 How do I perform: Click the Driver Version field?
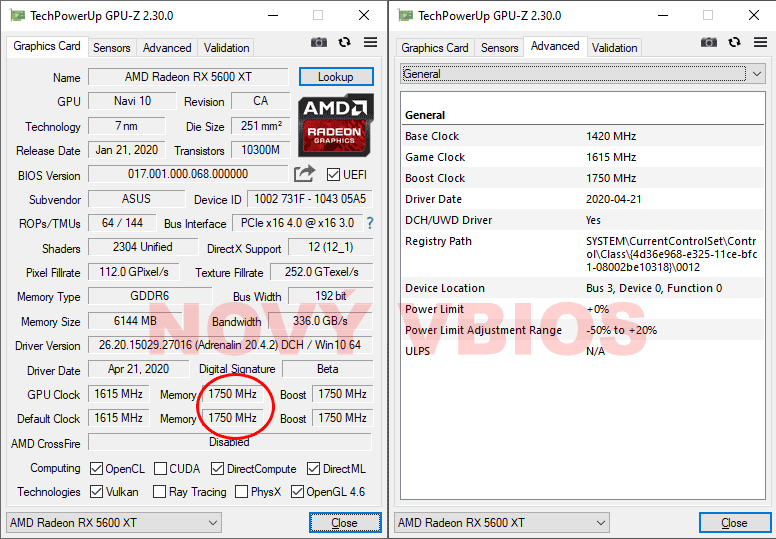(x=230, y=345)
